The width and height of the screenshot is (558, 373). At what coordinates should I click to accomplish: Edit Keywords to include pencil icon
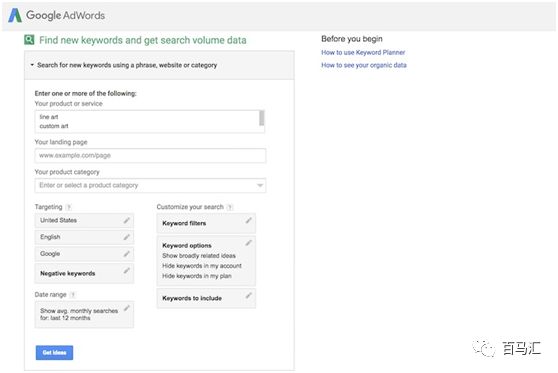click(x=248, y=295)
